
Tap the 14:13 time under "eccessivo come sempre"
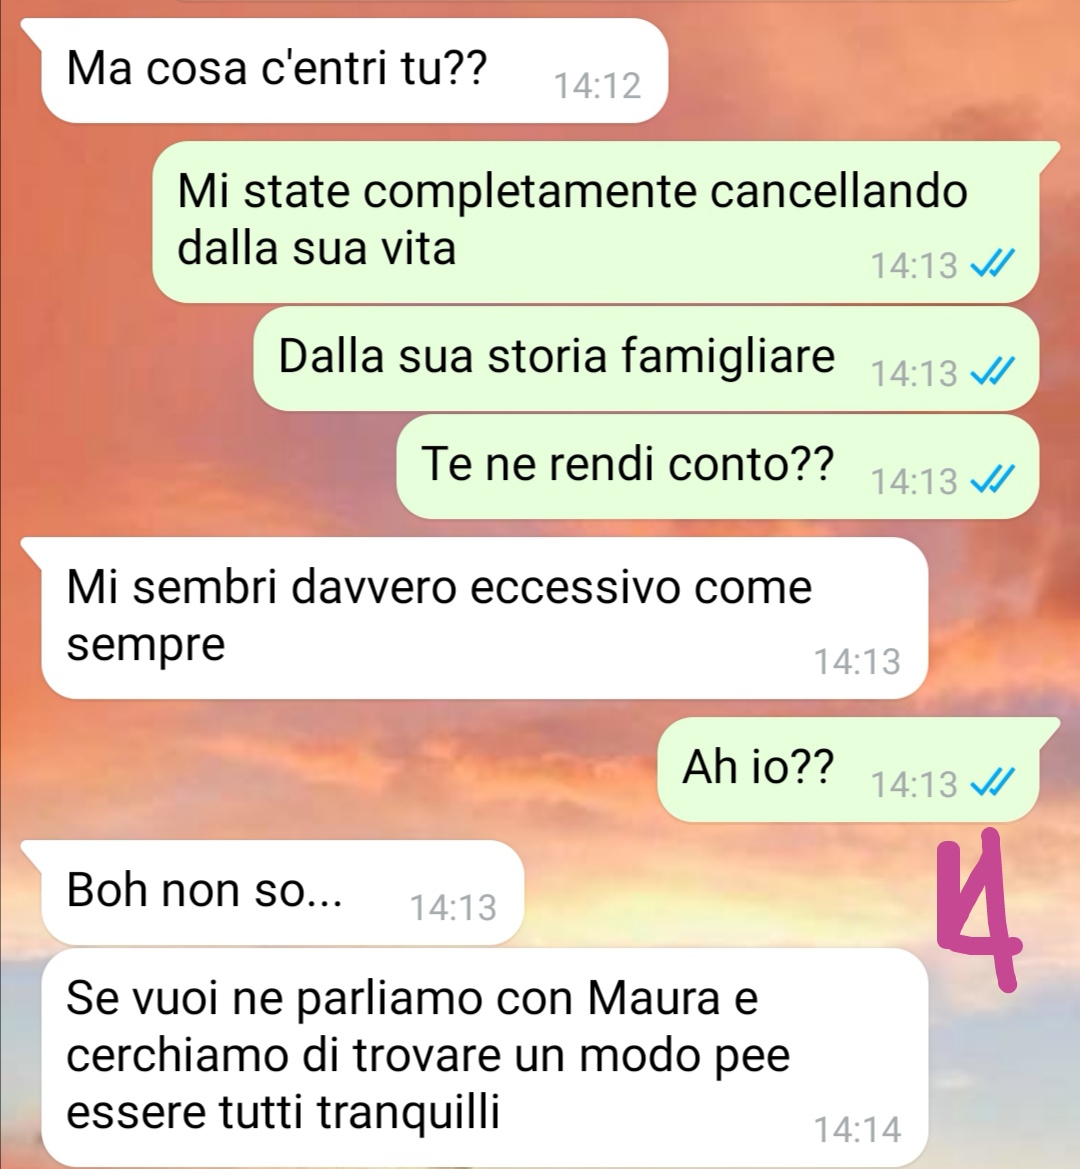tap(857, 661)
